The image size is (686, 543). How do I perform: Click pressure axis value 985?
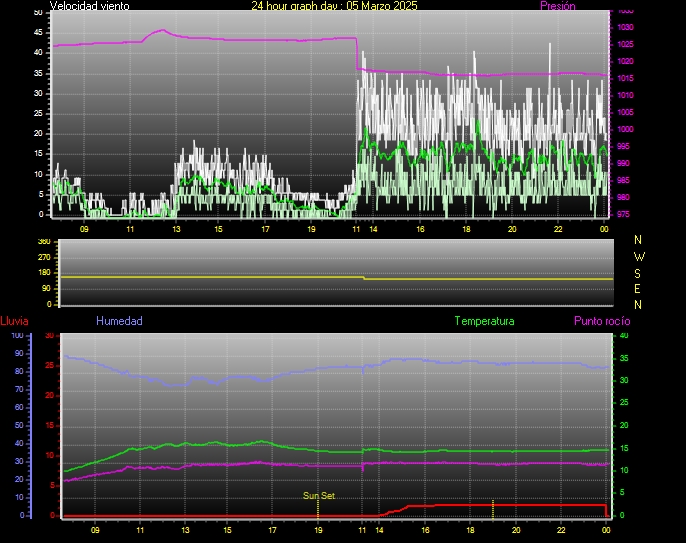coord(623,180)
